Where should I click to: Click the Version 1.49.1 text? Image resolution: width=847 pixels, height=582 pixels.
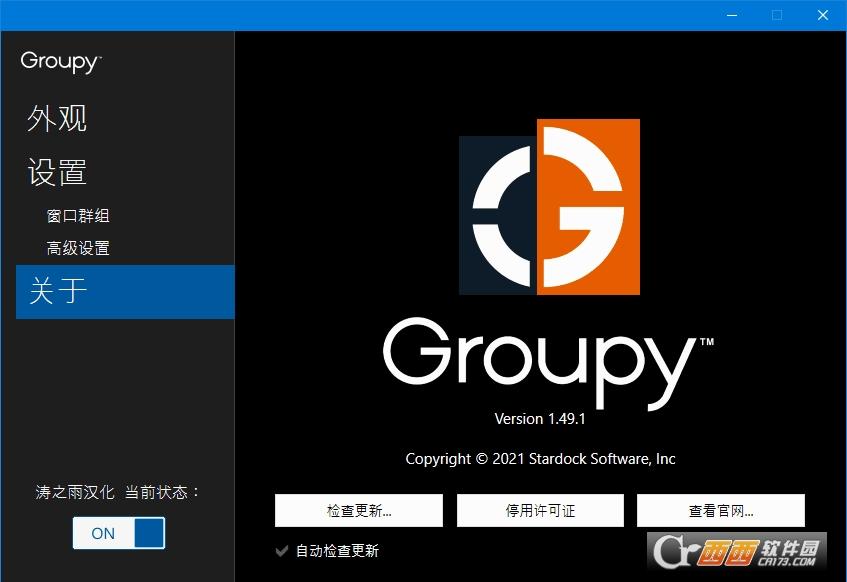(x=540, y=419)
